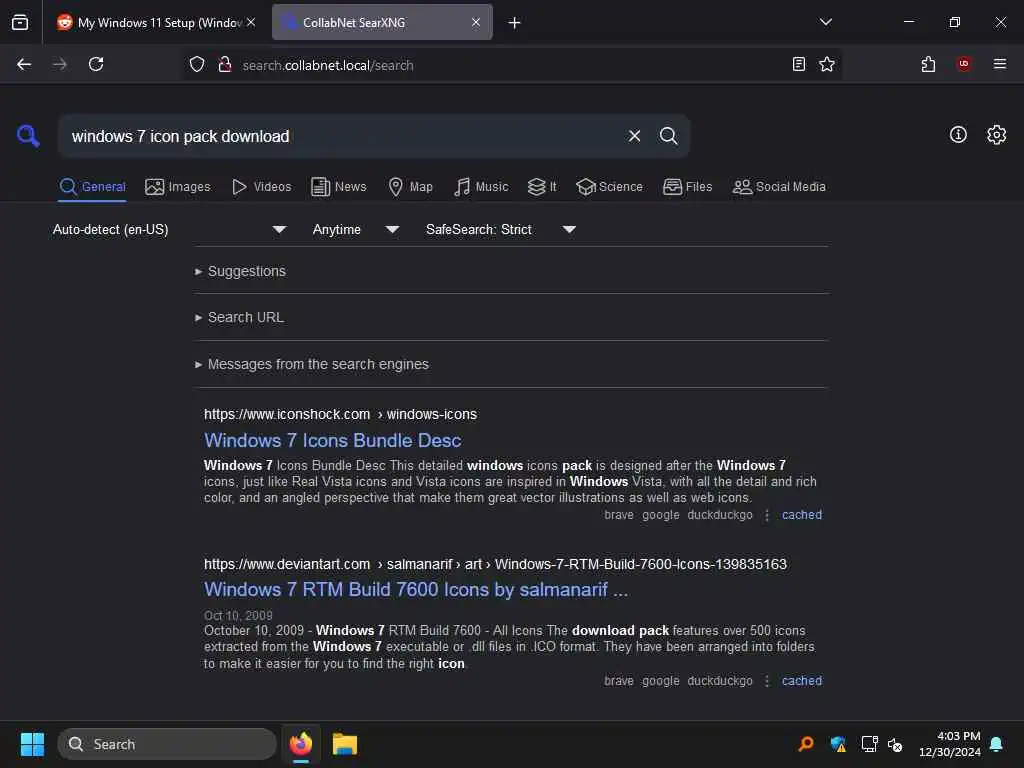Open uBlock Origin extension
Screen dimensions: 1024x768
pos(963,64)
